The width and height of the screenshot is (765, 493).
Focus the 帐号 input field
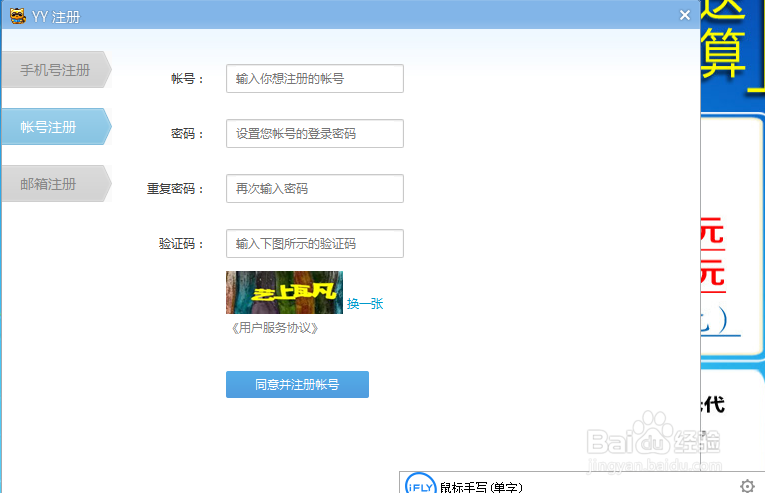click(x=315, y=79)
